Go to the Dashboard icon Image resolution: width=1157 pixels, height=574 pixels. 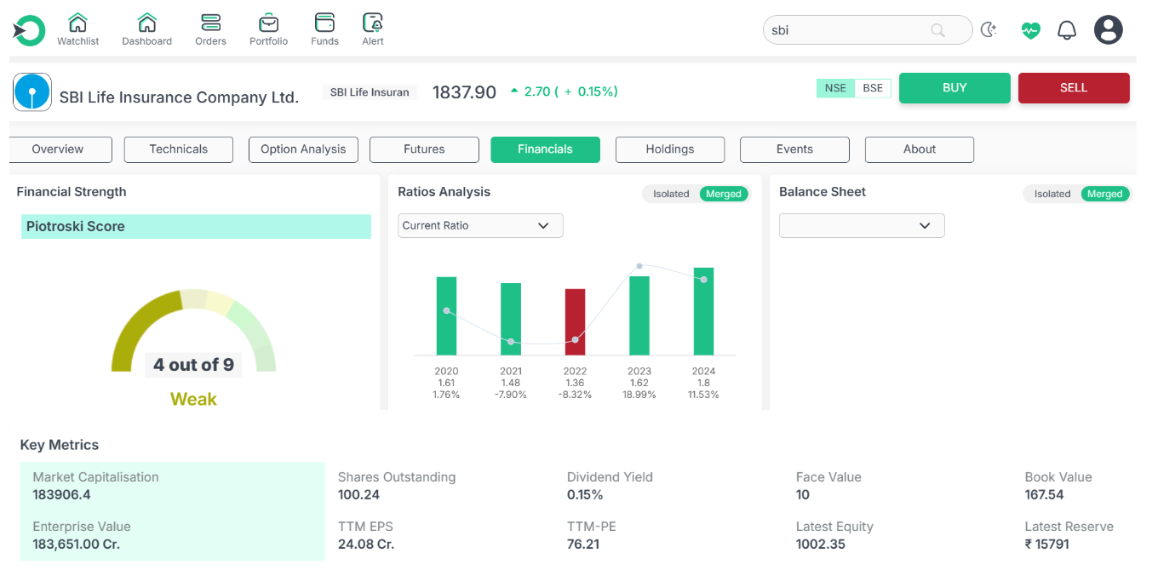pos(147,23)
